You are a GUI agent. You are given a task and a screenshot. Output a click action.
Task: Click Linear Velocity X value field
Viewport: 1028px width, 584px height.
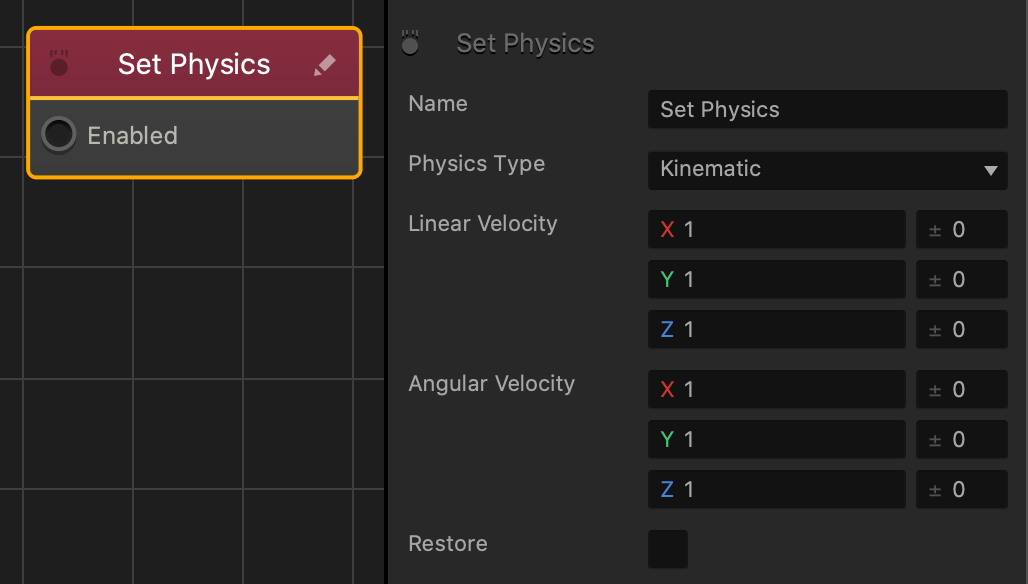coord(776,229)
